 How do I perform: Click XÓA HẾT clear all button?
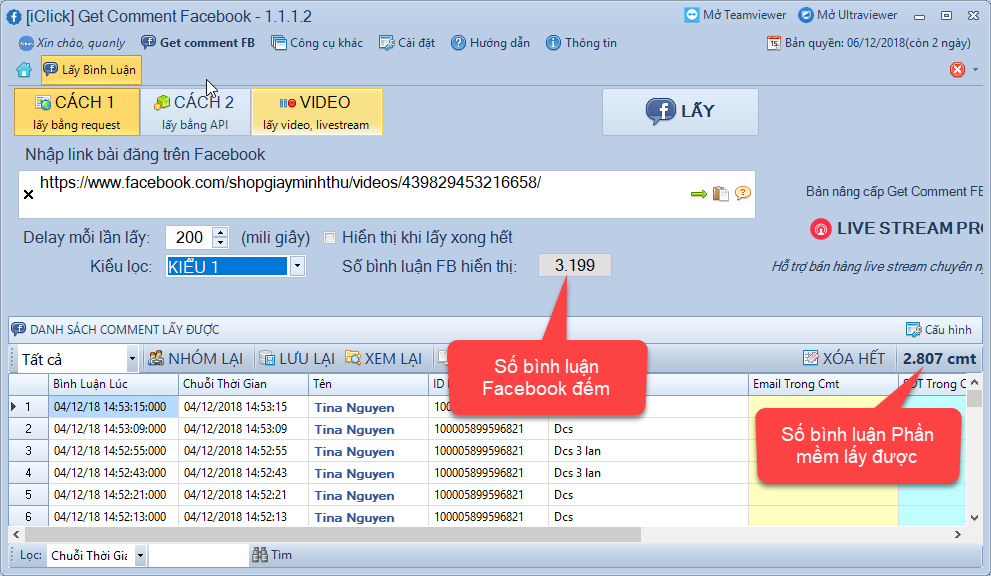(844, 358)
